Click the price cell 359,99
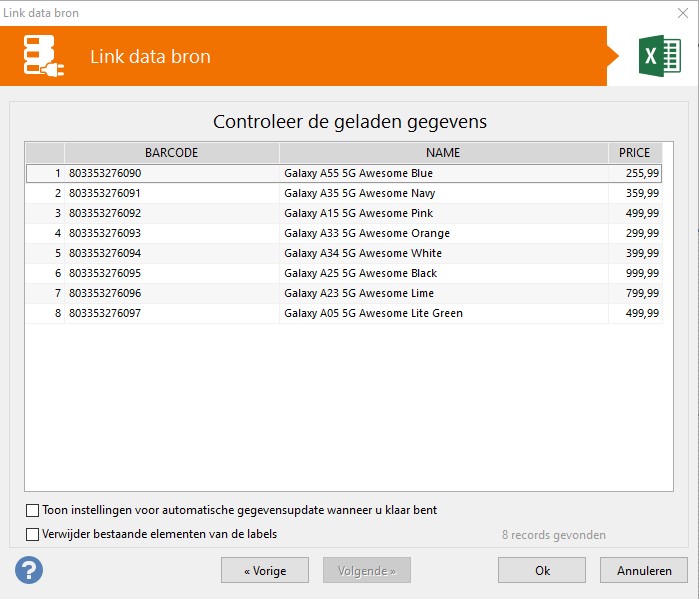Image resolution: width=699 pixels, height=599 pixels. (635, 193)
